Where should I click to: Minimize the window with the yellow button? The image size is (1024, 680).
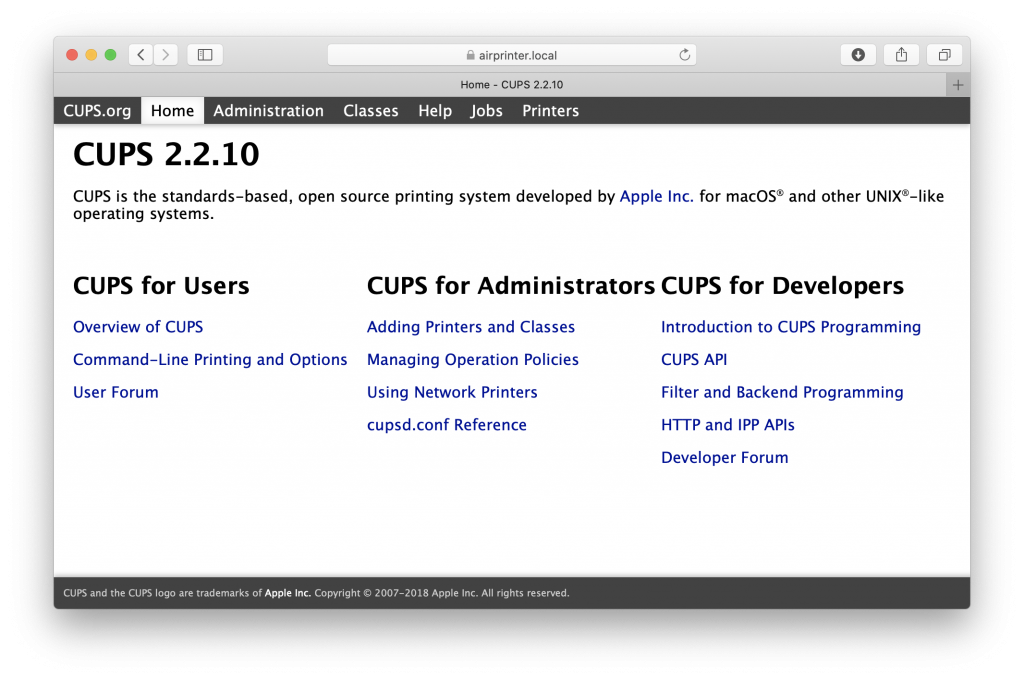(x=91, y=55)
